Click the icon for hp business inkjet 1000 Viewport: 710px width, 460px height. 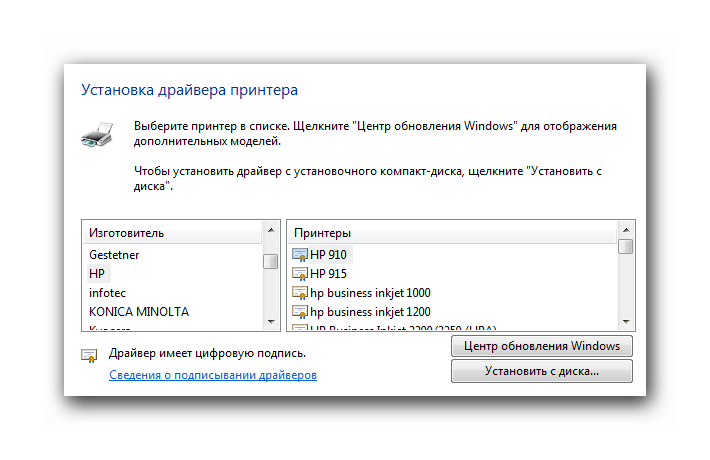(x=300, y=293)
